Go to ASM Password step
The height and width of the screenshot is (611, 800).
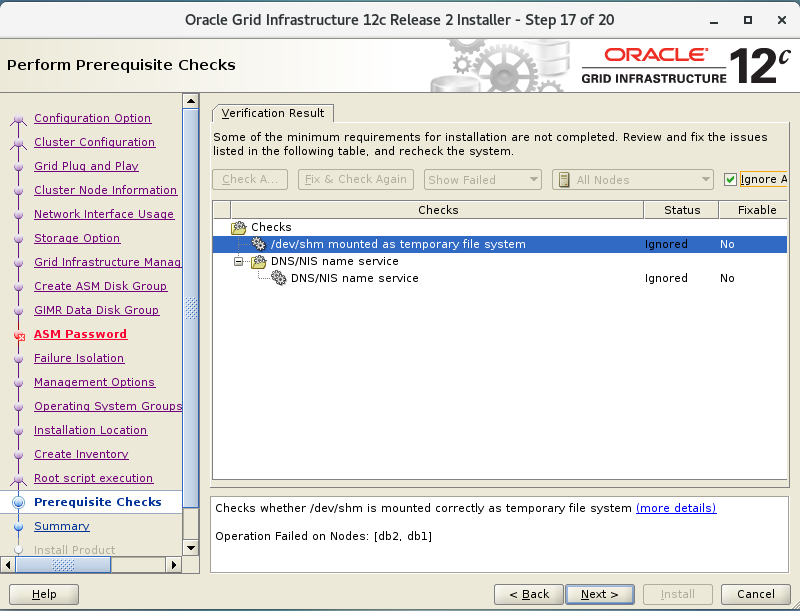point(81,334)
